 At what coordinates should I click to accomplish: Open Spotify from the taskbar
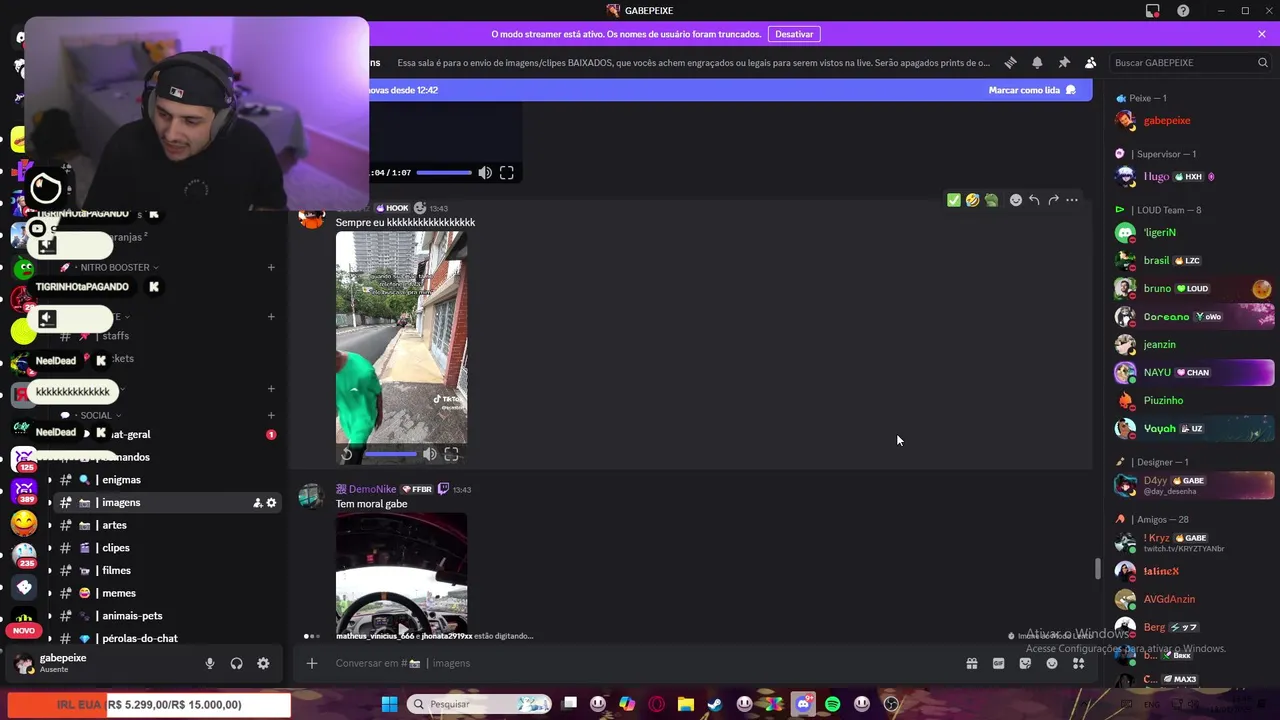tap(832, 704)
